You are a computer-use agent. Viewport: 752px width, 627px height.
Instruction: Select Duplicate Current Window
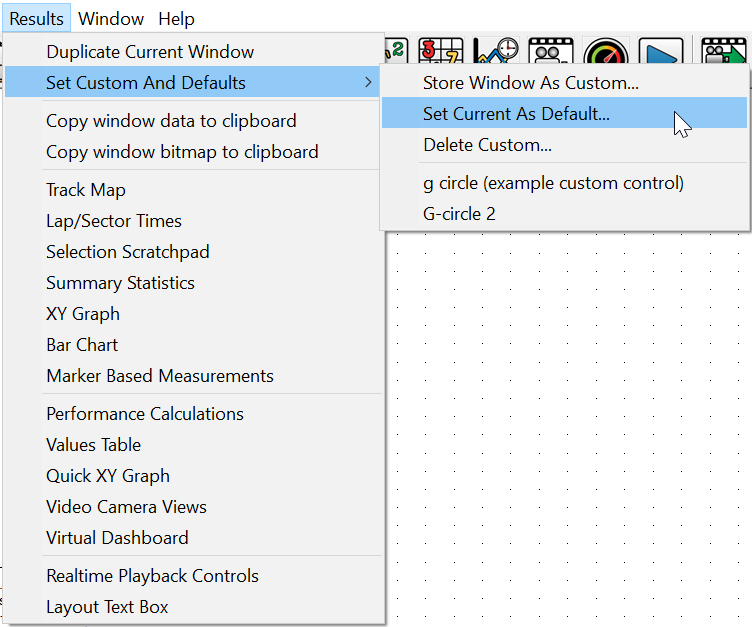pos(150,52)
